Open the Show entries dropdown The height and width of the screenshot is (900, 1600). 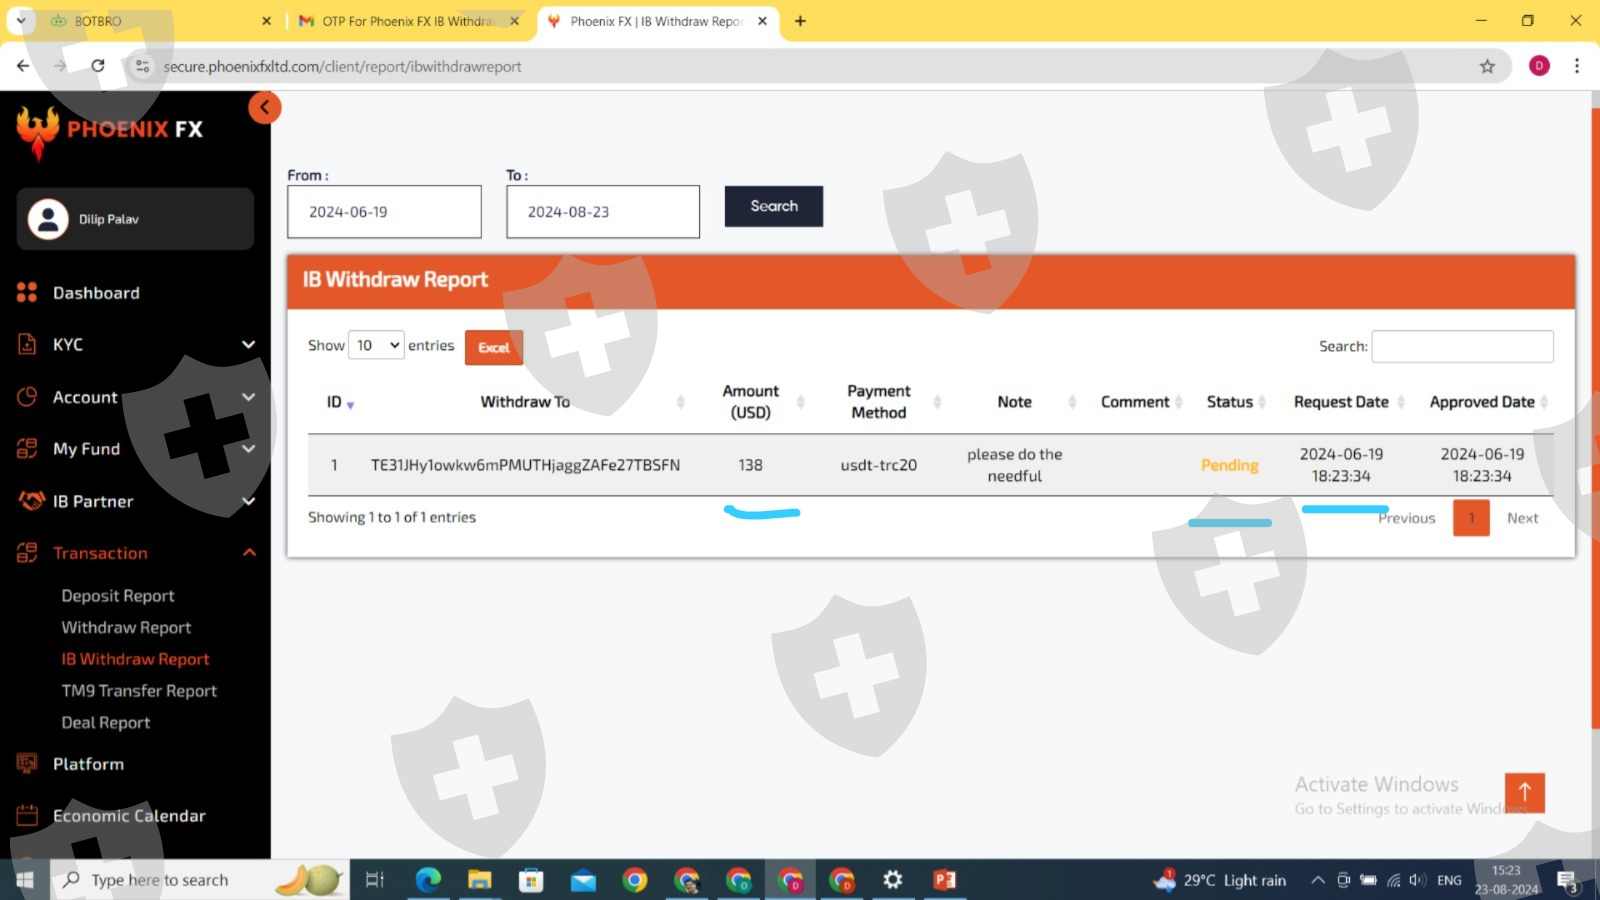coord(376,345)
